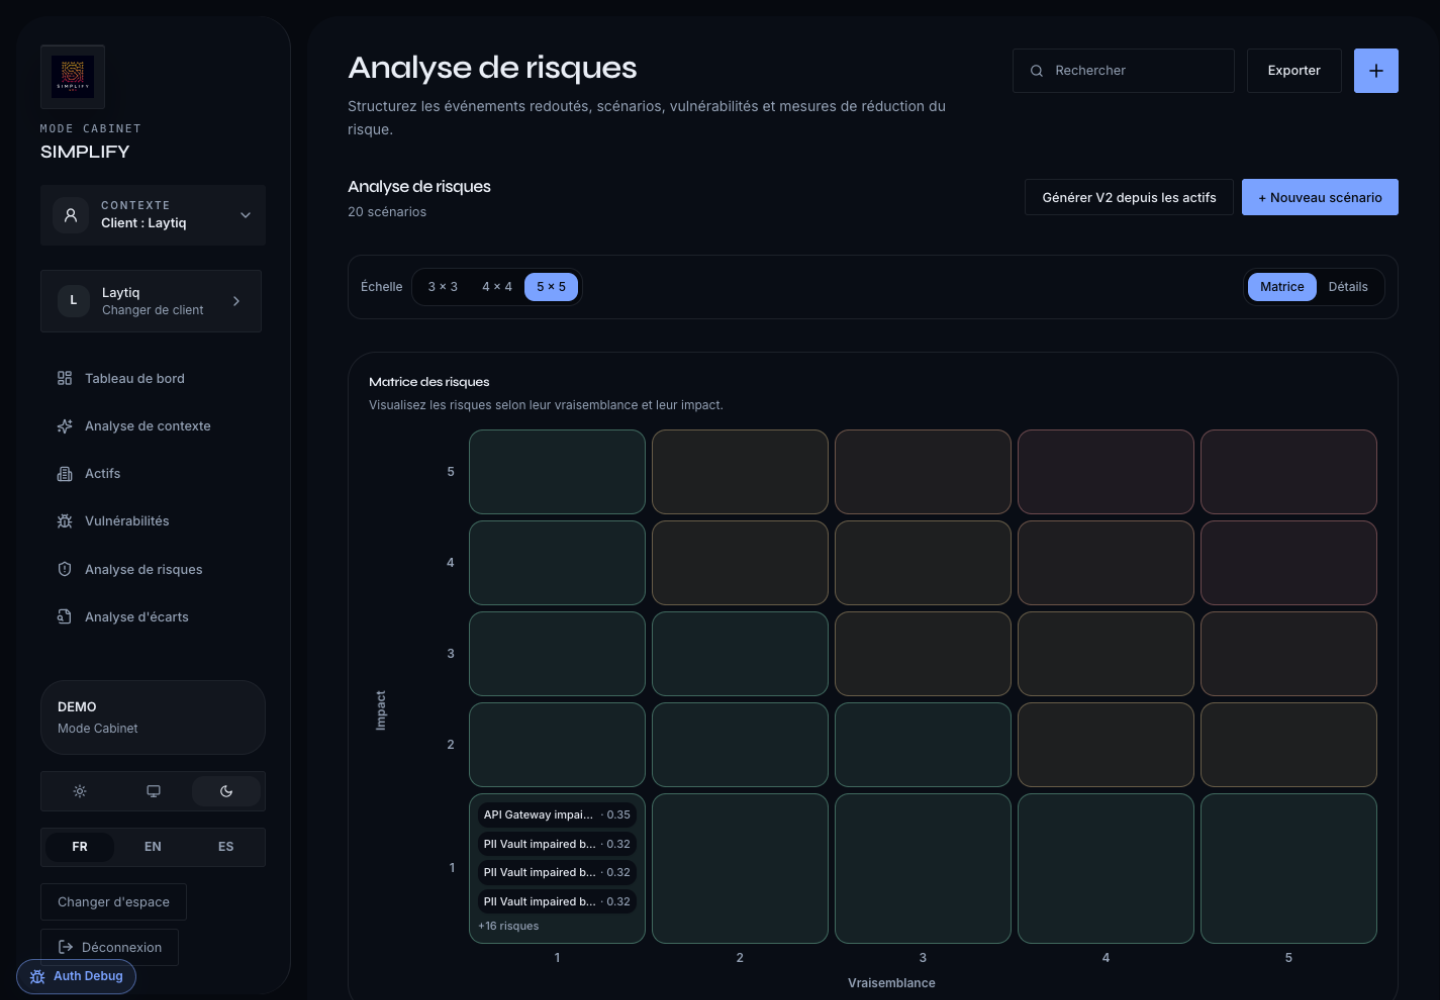Click the blue plus add button

pyautogui.click(x=1376, y=71)
